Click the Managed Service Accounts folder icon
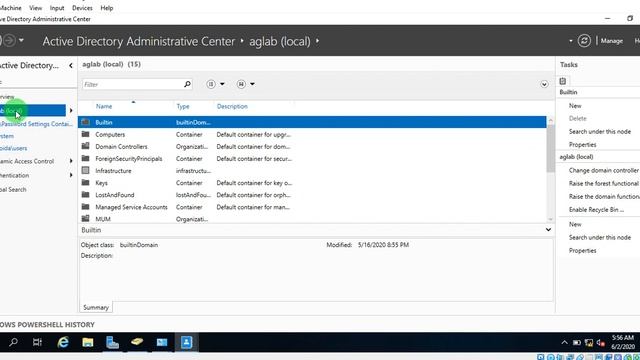The width and height of the screenshot is (640, 360). [x=85, y=207]
